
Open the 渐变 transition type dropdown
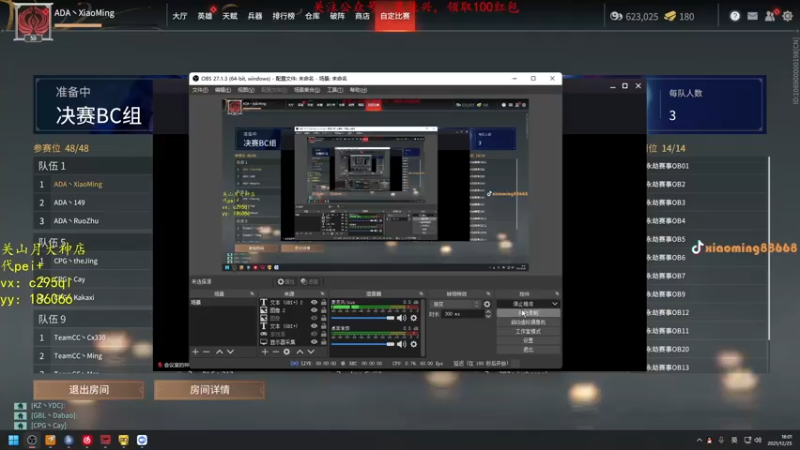(456, 304)
